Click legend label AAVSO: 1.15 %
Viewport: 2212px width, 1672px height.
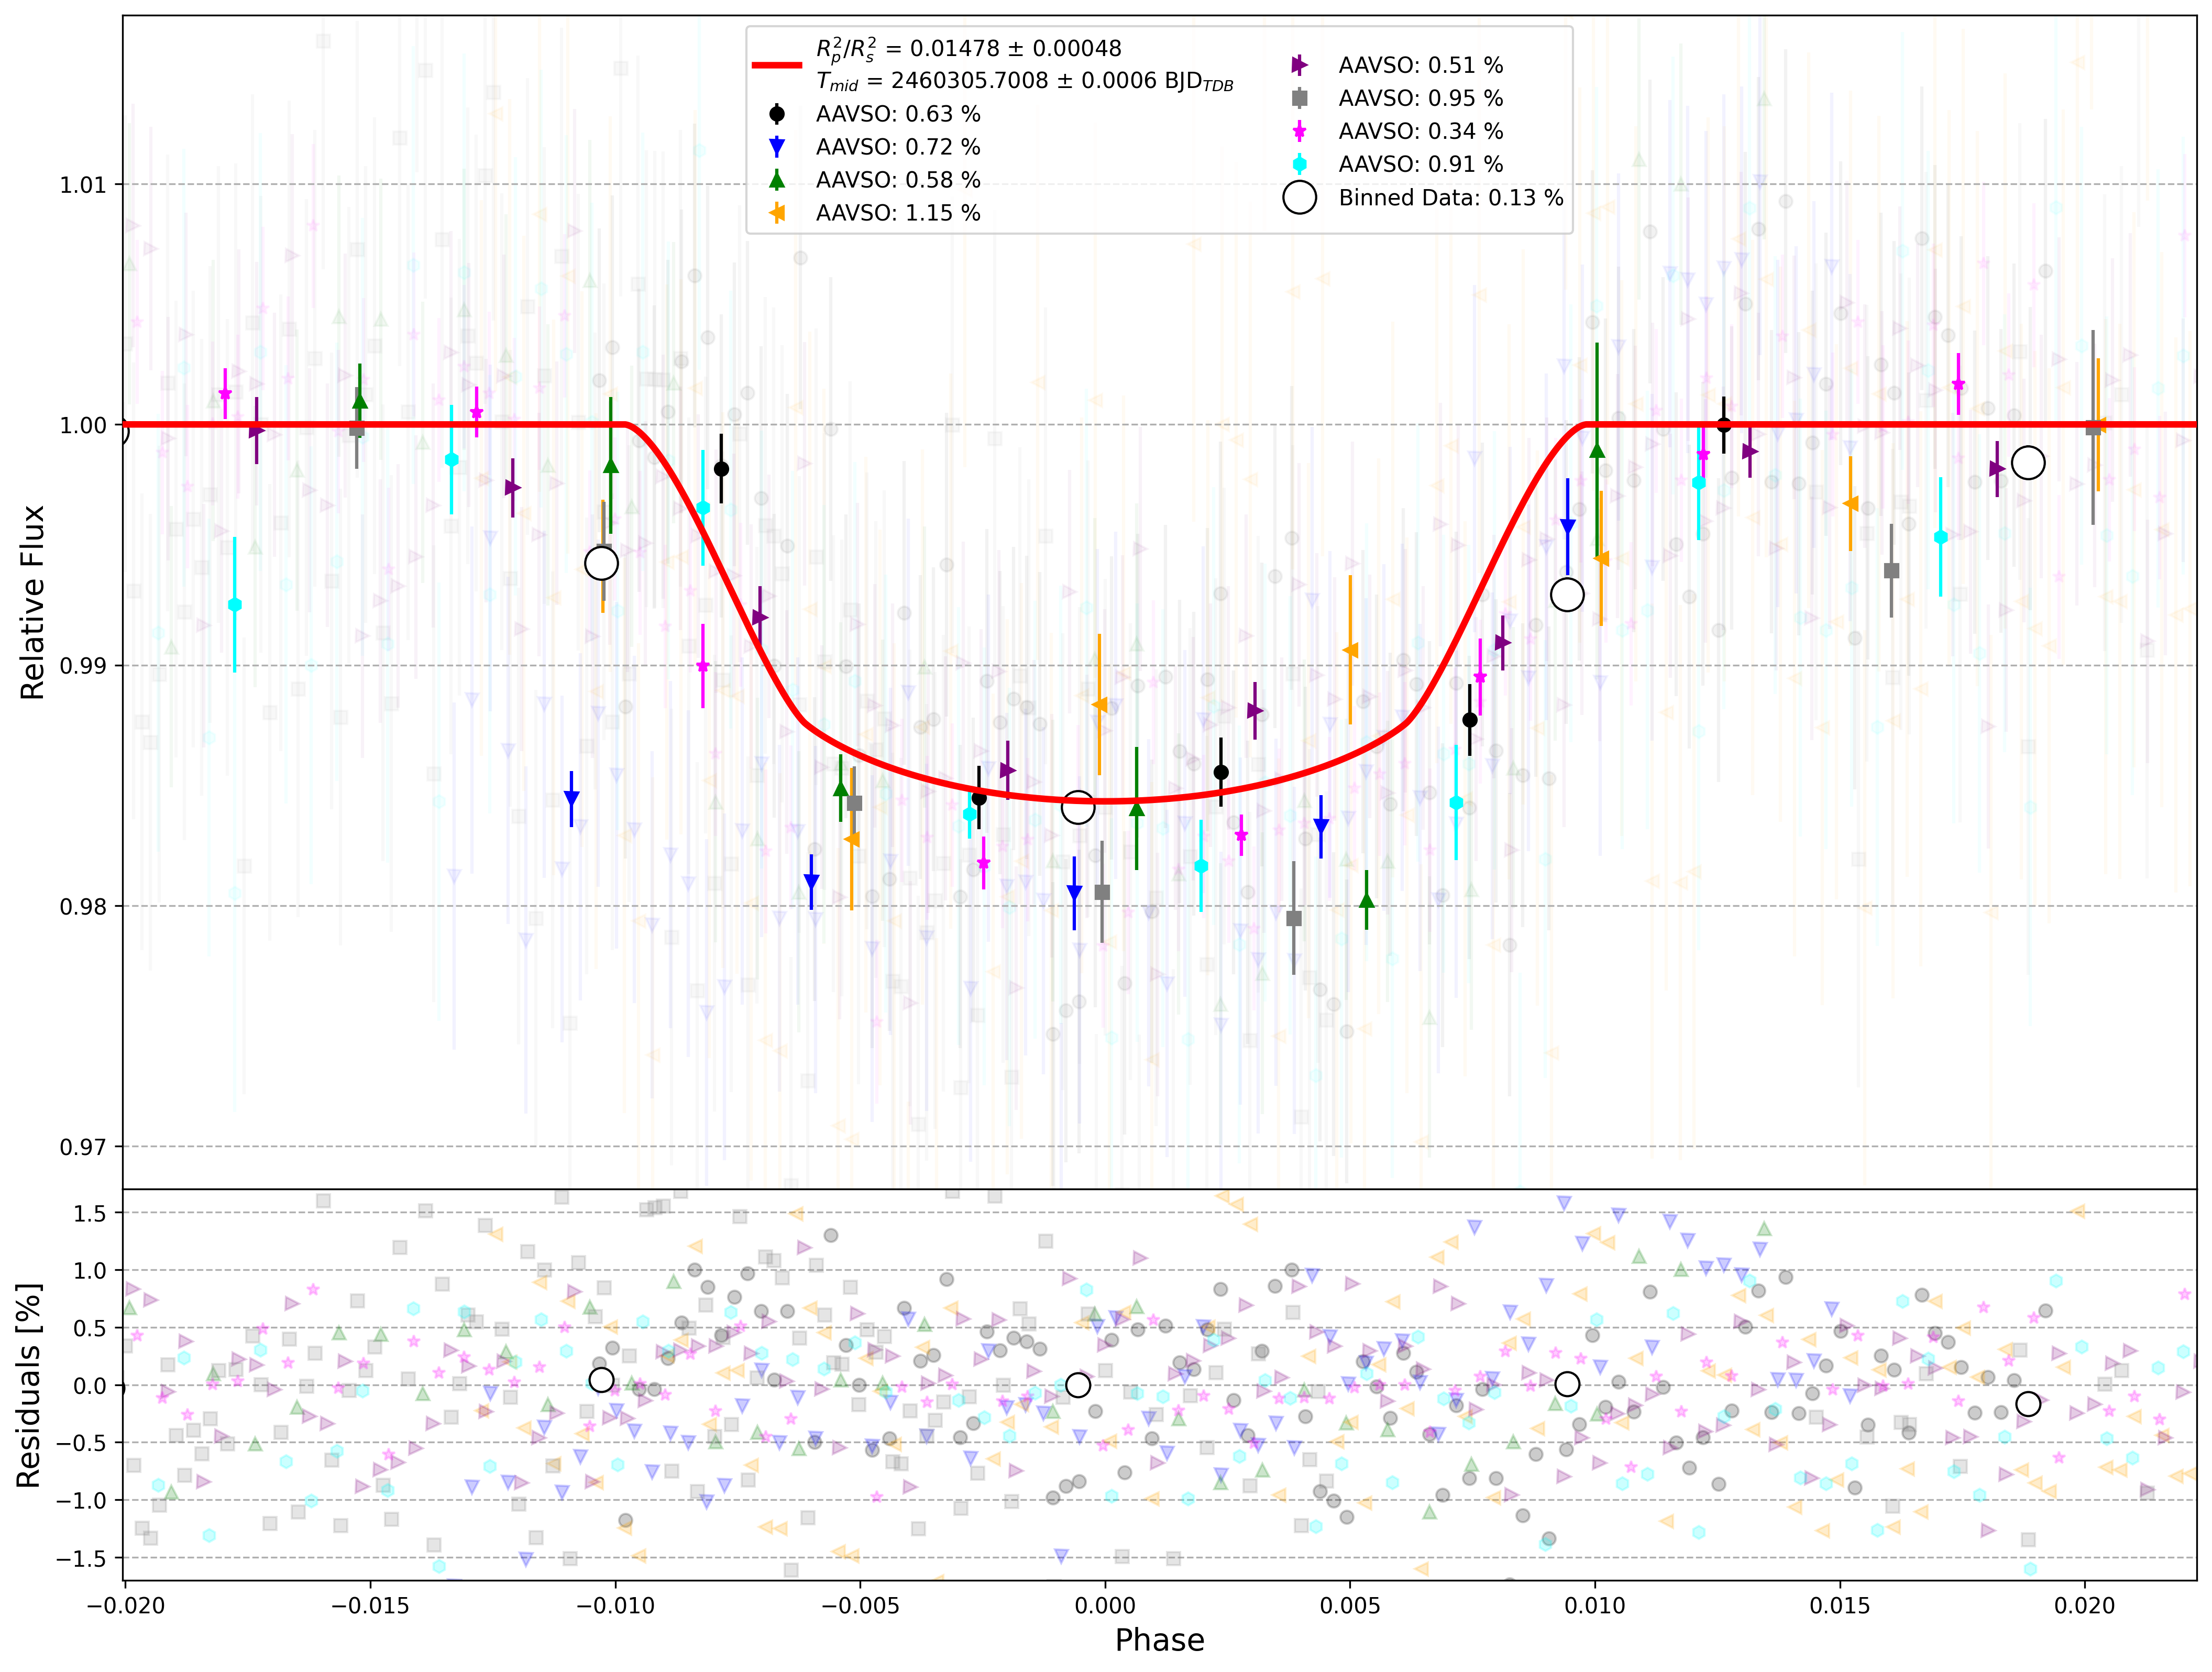(x=898, y=213)
